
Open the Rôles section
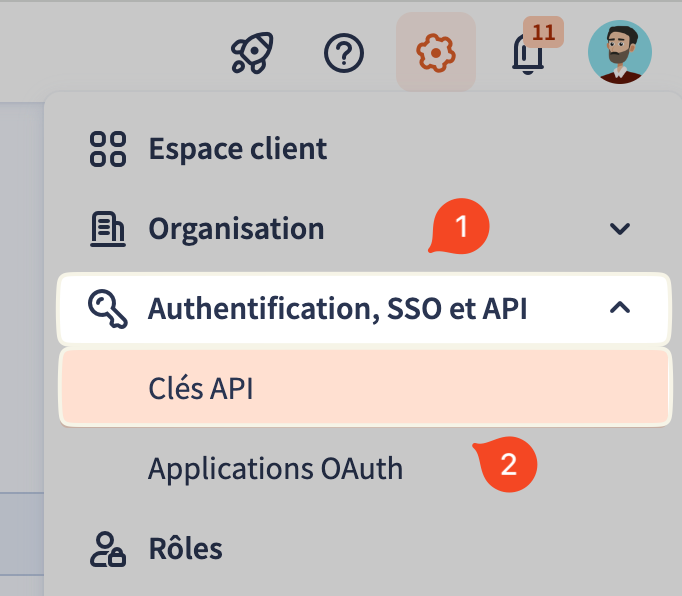tap(185, 549)
